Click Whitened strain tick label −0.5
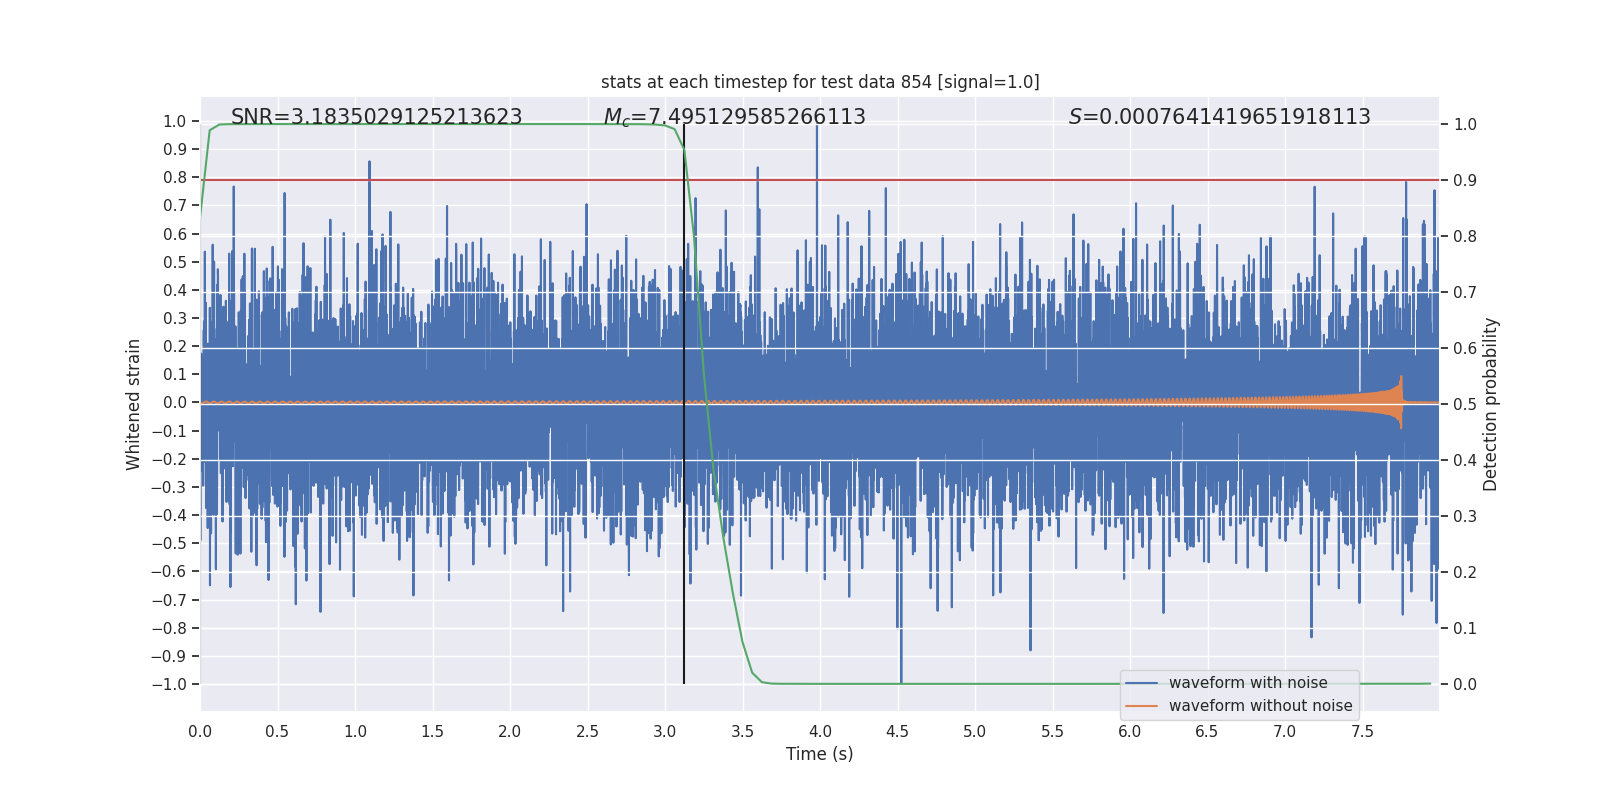 (x=169, y=543)
